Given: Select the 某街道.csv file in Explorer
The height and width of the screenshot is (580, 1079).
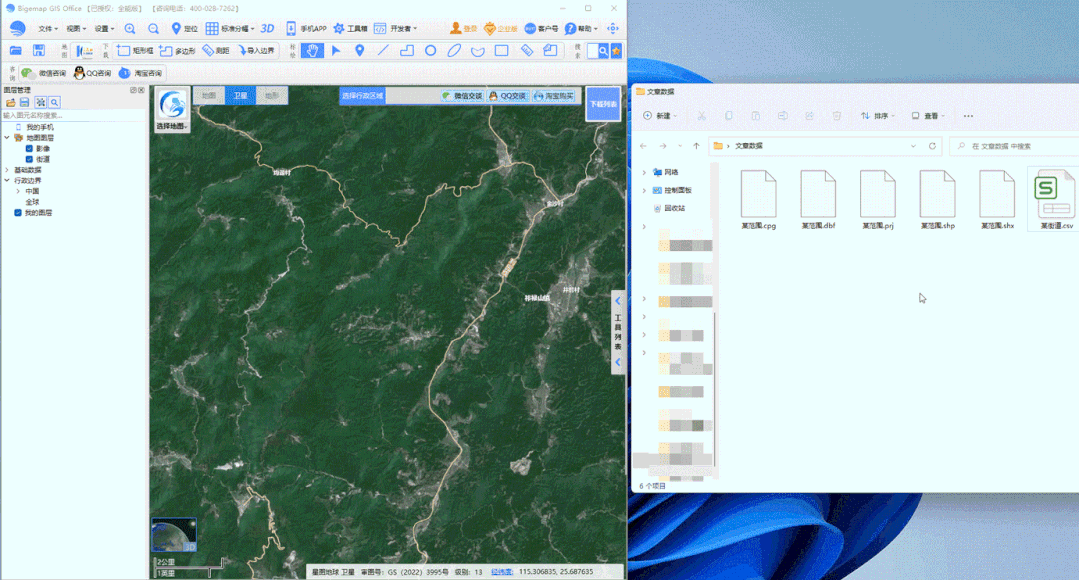Looking at the screenshot, I should point(1056,200).
